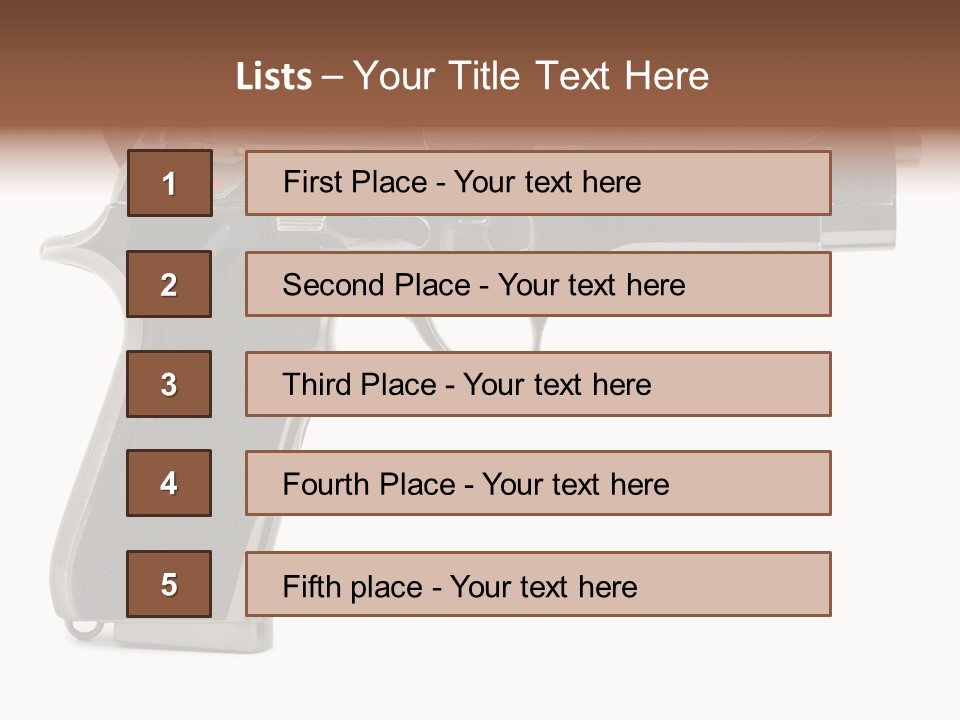Click the magazine base at the grip bottom
960x720 pixels.
(x=190, y=633)
